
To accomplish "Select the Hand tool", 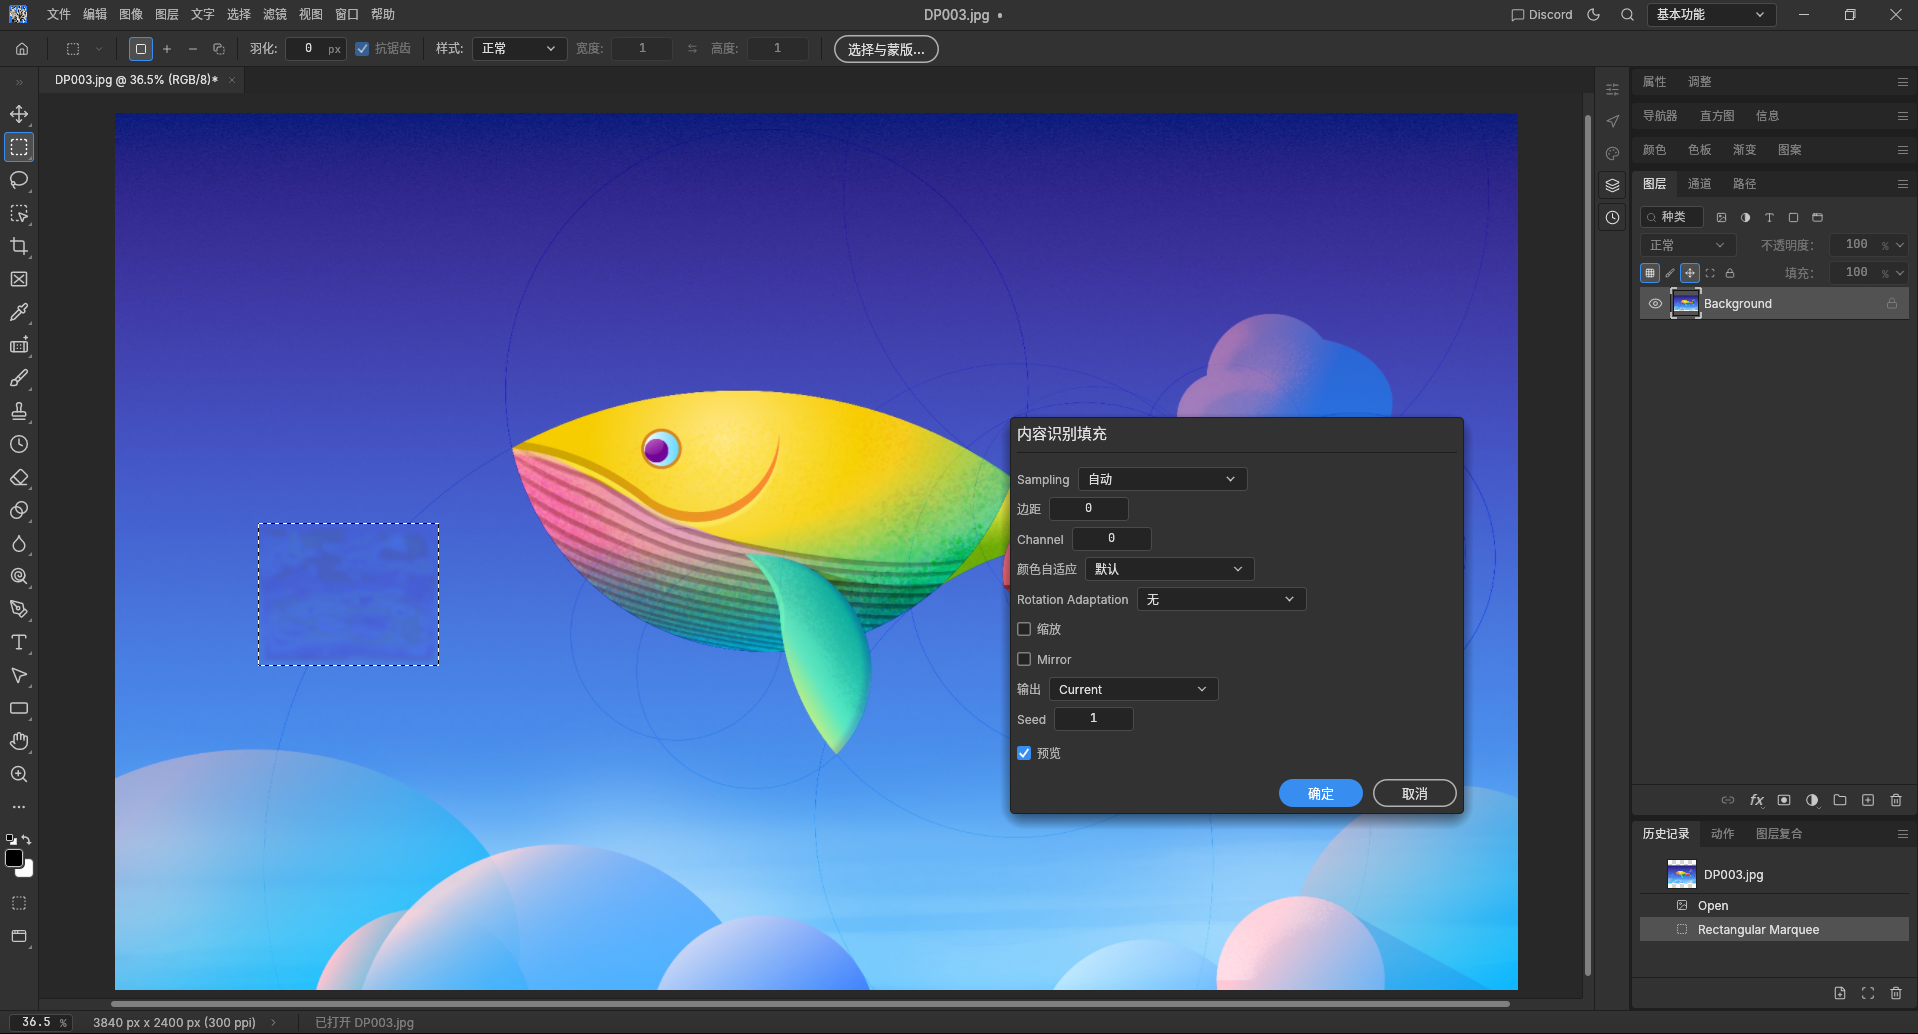I will tap(19, 741).
